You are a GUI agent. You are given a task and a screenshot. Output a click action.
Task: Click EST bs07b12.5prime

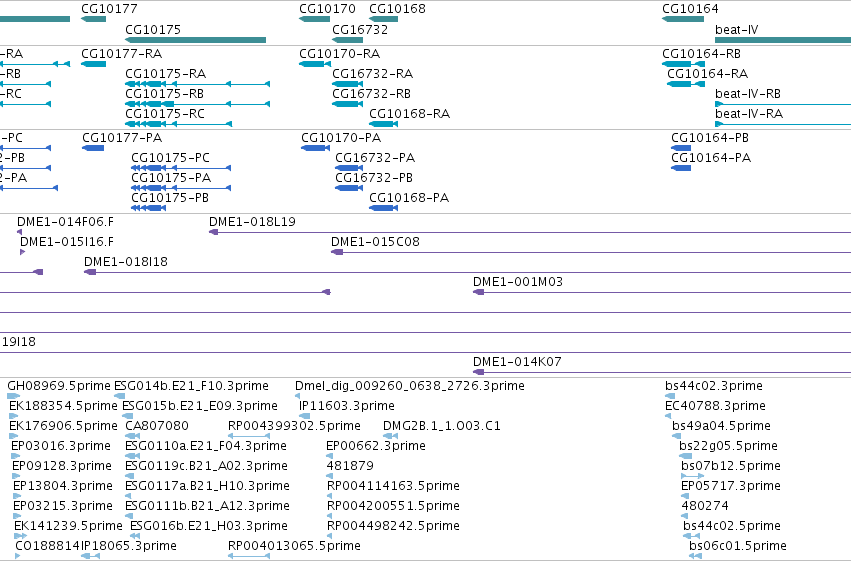693,476
